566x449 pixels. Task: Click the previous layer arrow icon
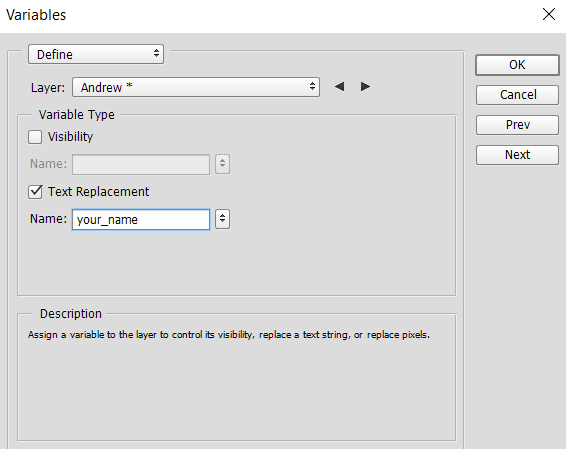339,87
